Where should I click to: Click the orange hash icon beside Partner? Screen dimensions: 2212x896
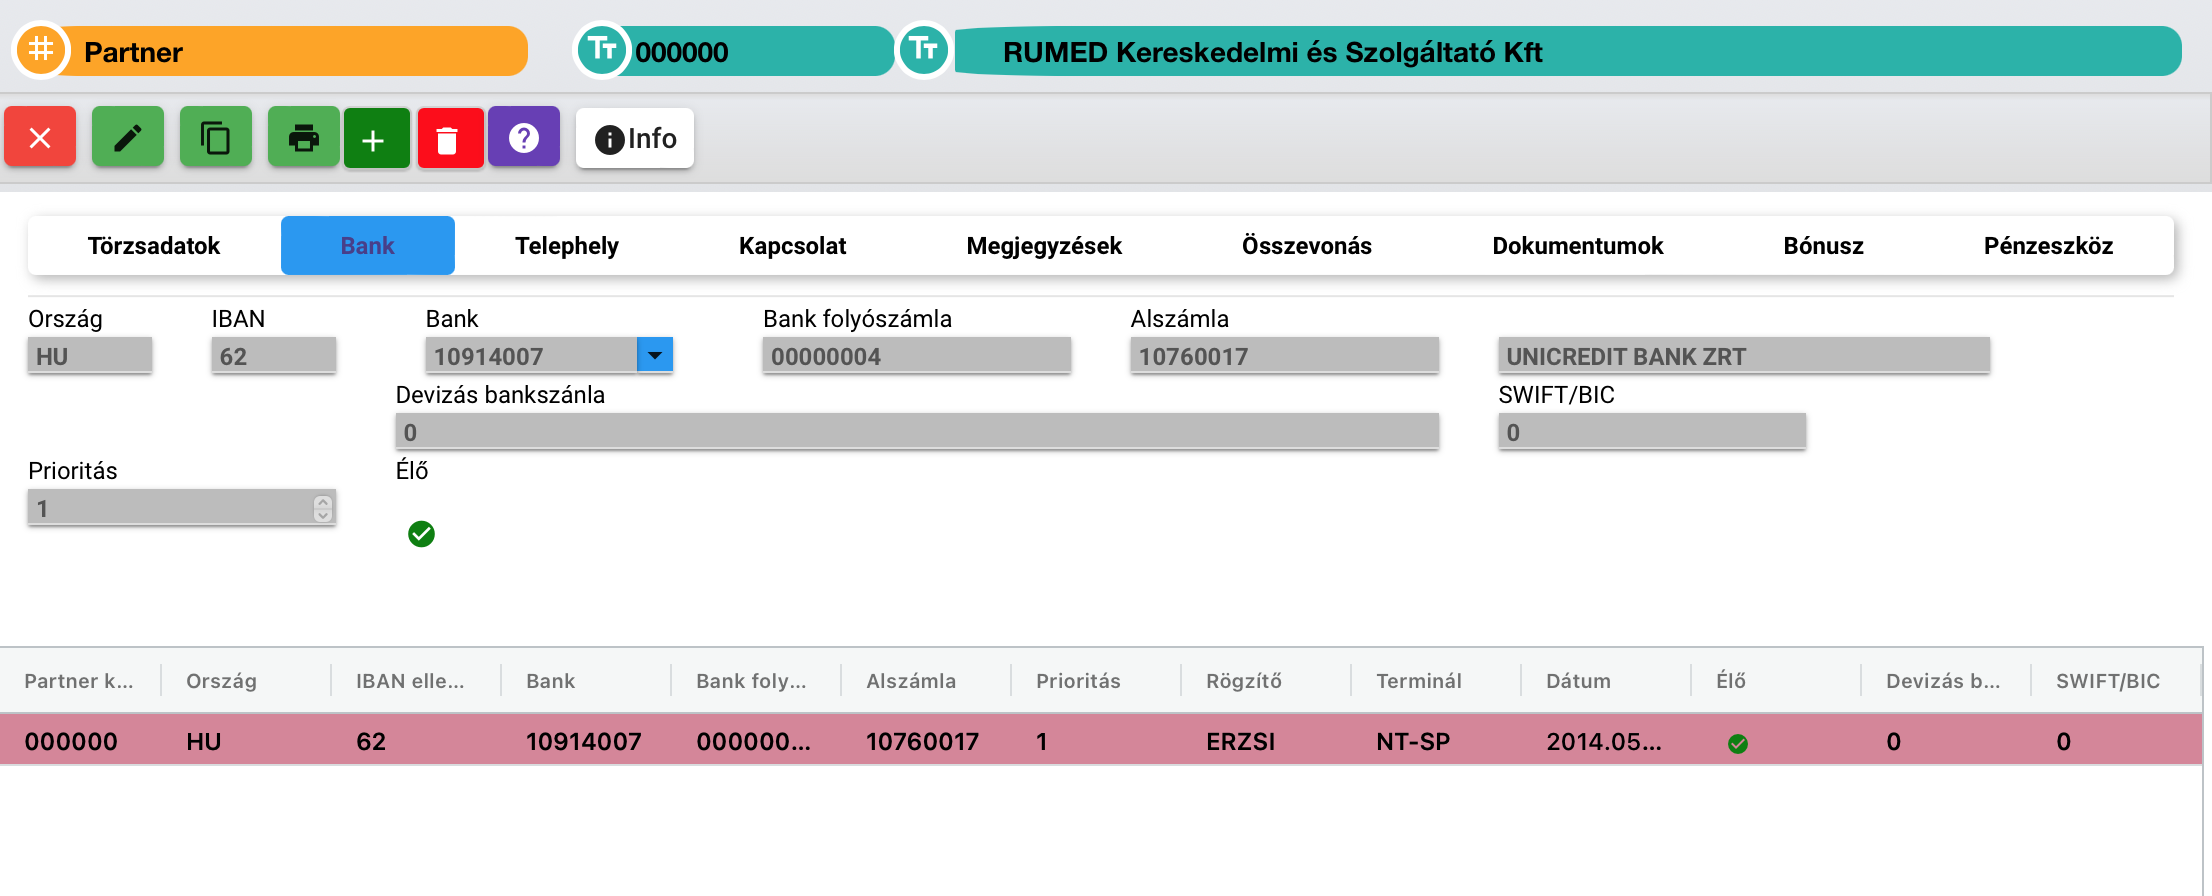pyautogui.click(x=41, y=49)
